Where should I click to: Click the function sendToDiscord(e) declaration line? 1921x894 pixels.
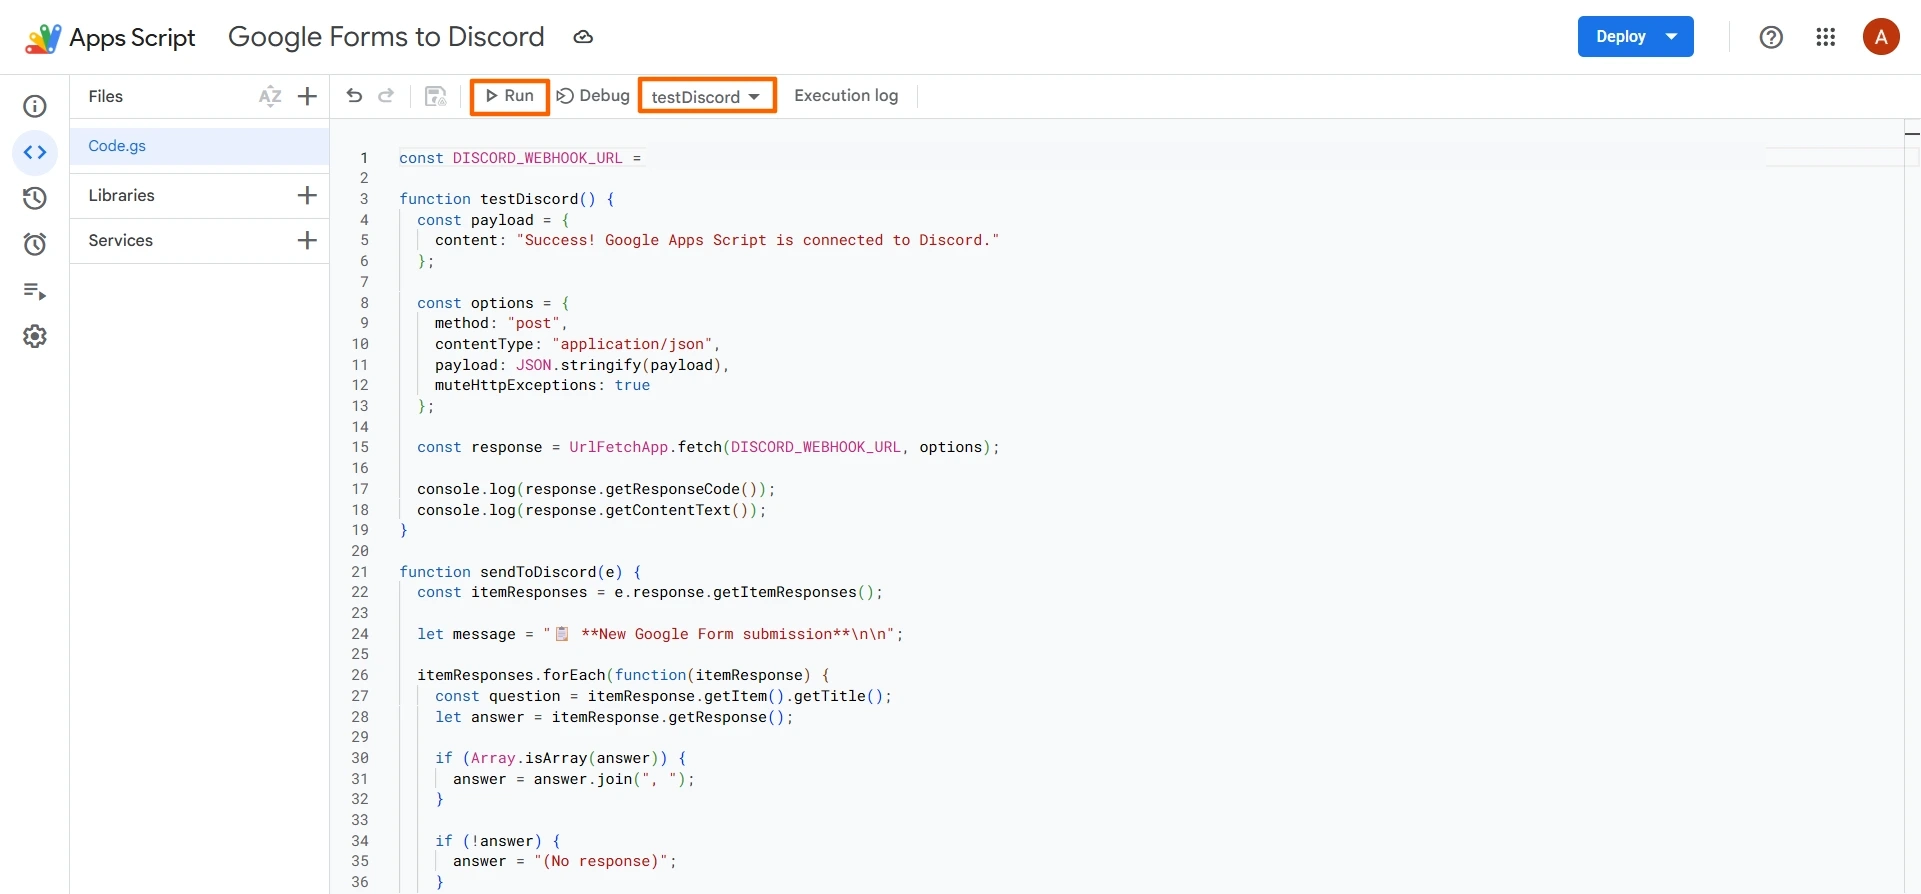click(x=520, y=572)
